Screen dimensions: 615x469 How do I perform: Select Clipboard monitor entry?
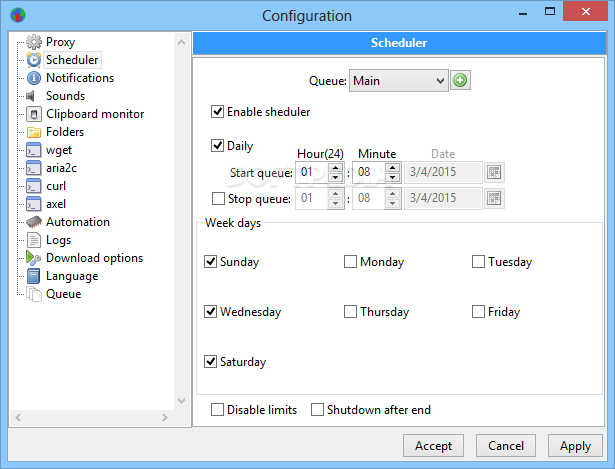click(x=95, y=114)
